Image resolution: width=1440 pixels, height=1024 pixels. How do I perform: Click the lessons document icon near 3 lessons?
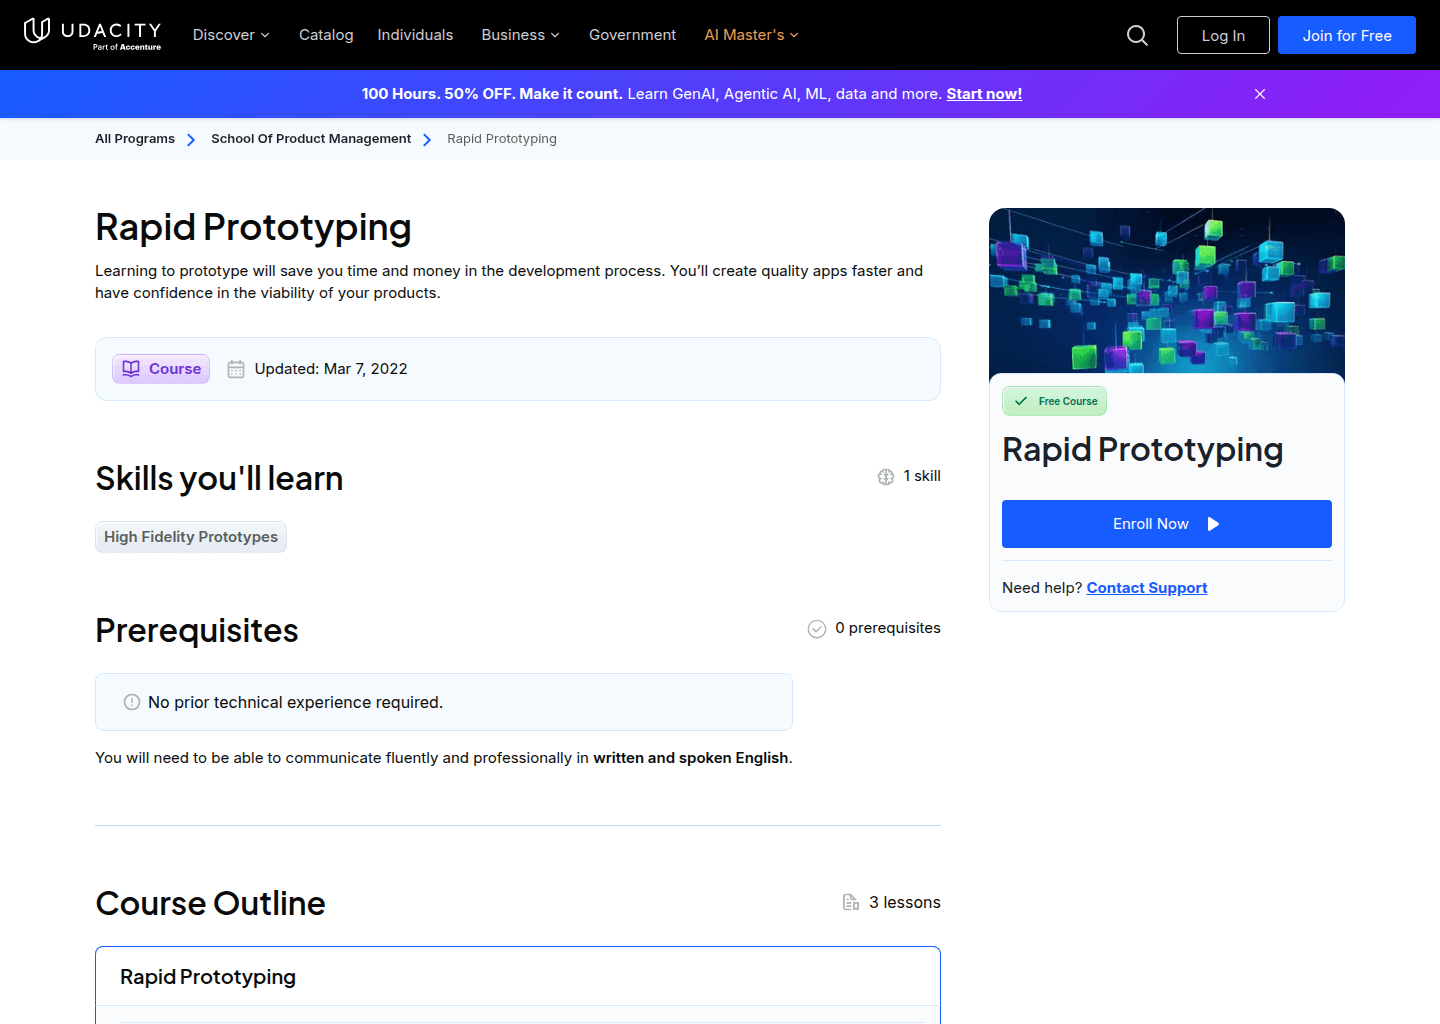click(x=850, y=901)
